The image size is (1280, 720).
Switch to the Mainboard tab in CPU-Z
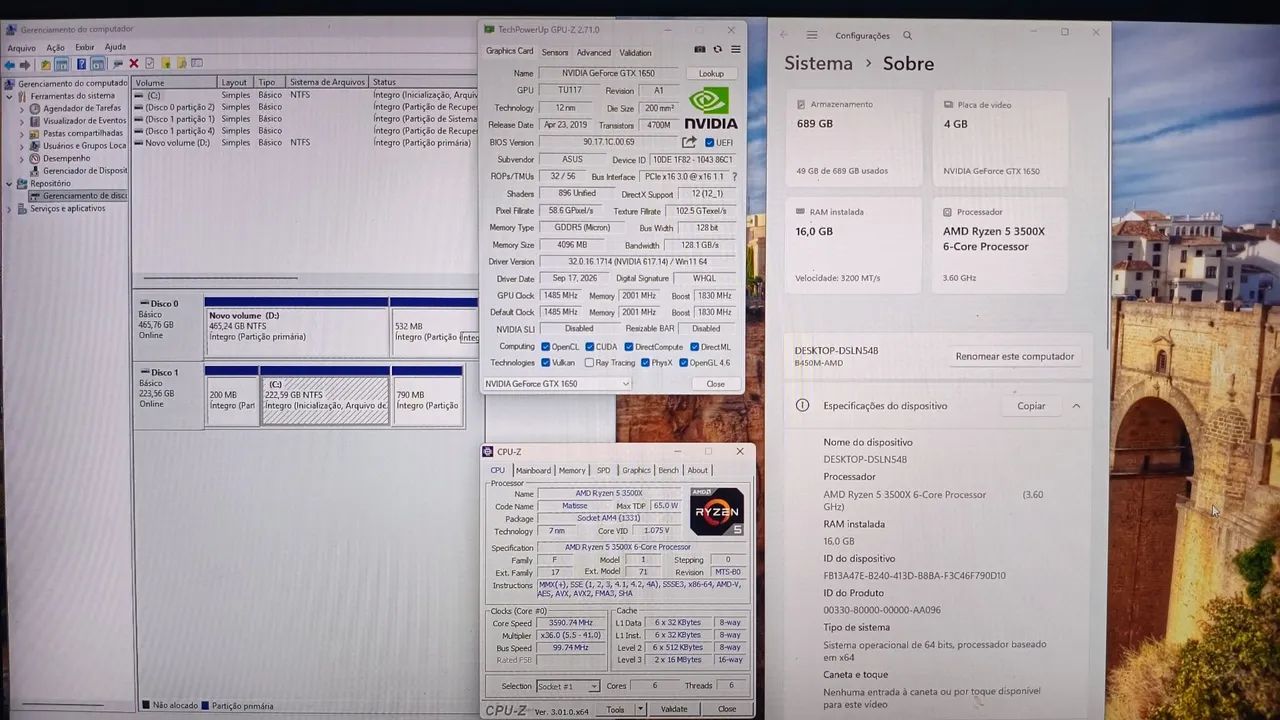tap(533, 470)
